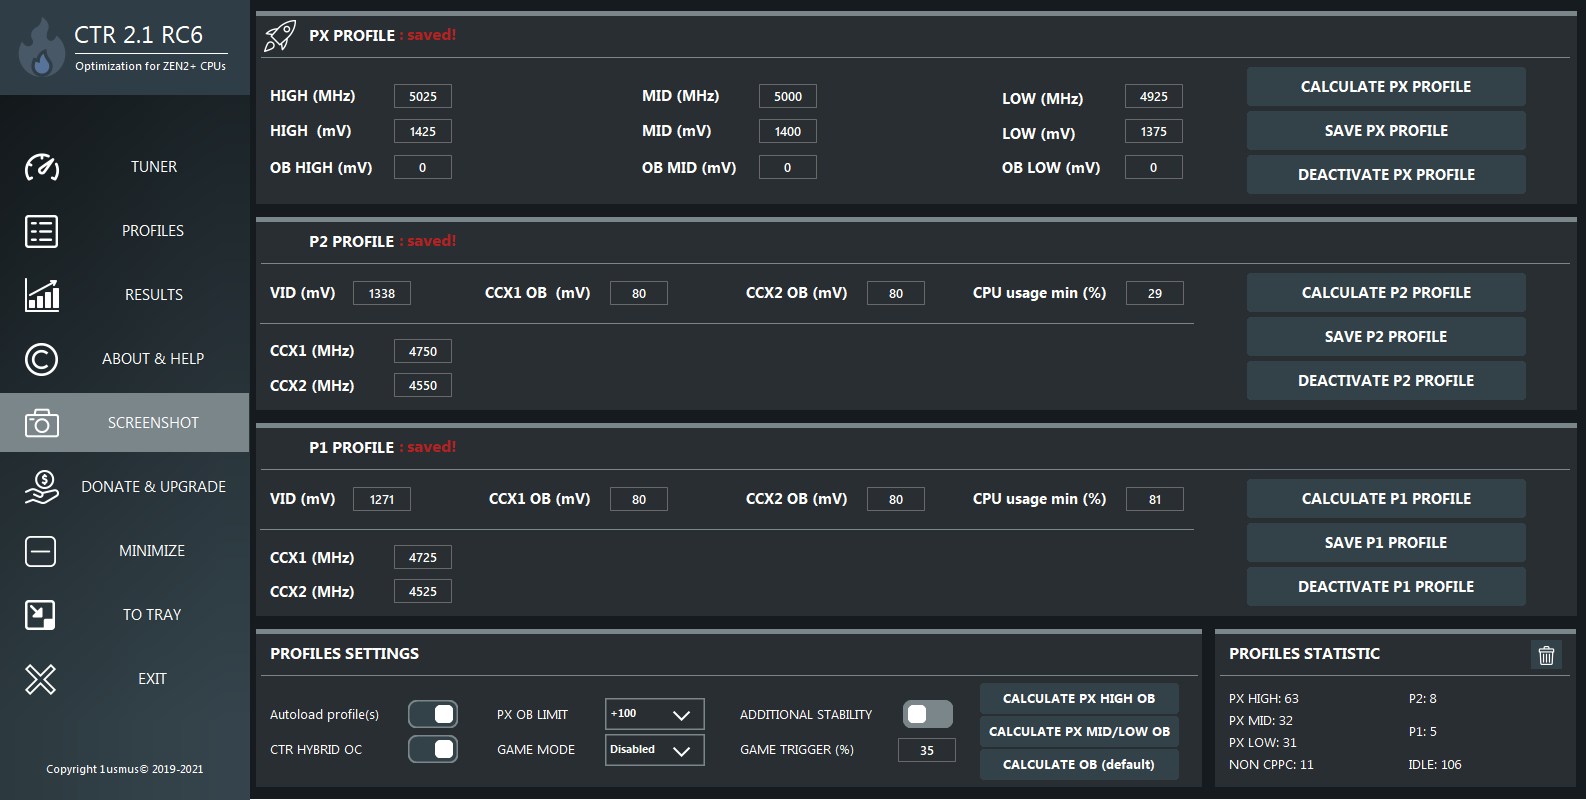Screen dimensions: 1586x800
Task: Click SAVE PX PROFILE button
Action: tap(1386, 131)
